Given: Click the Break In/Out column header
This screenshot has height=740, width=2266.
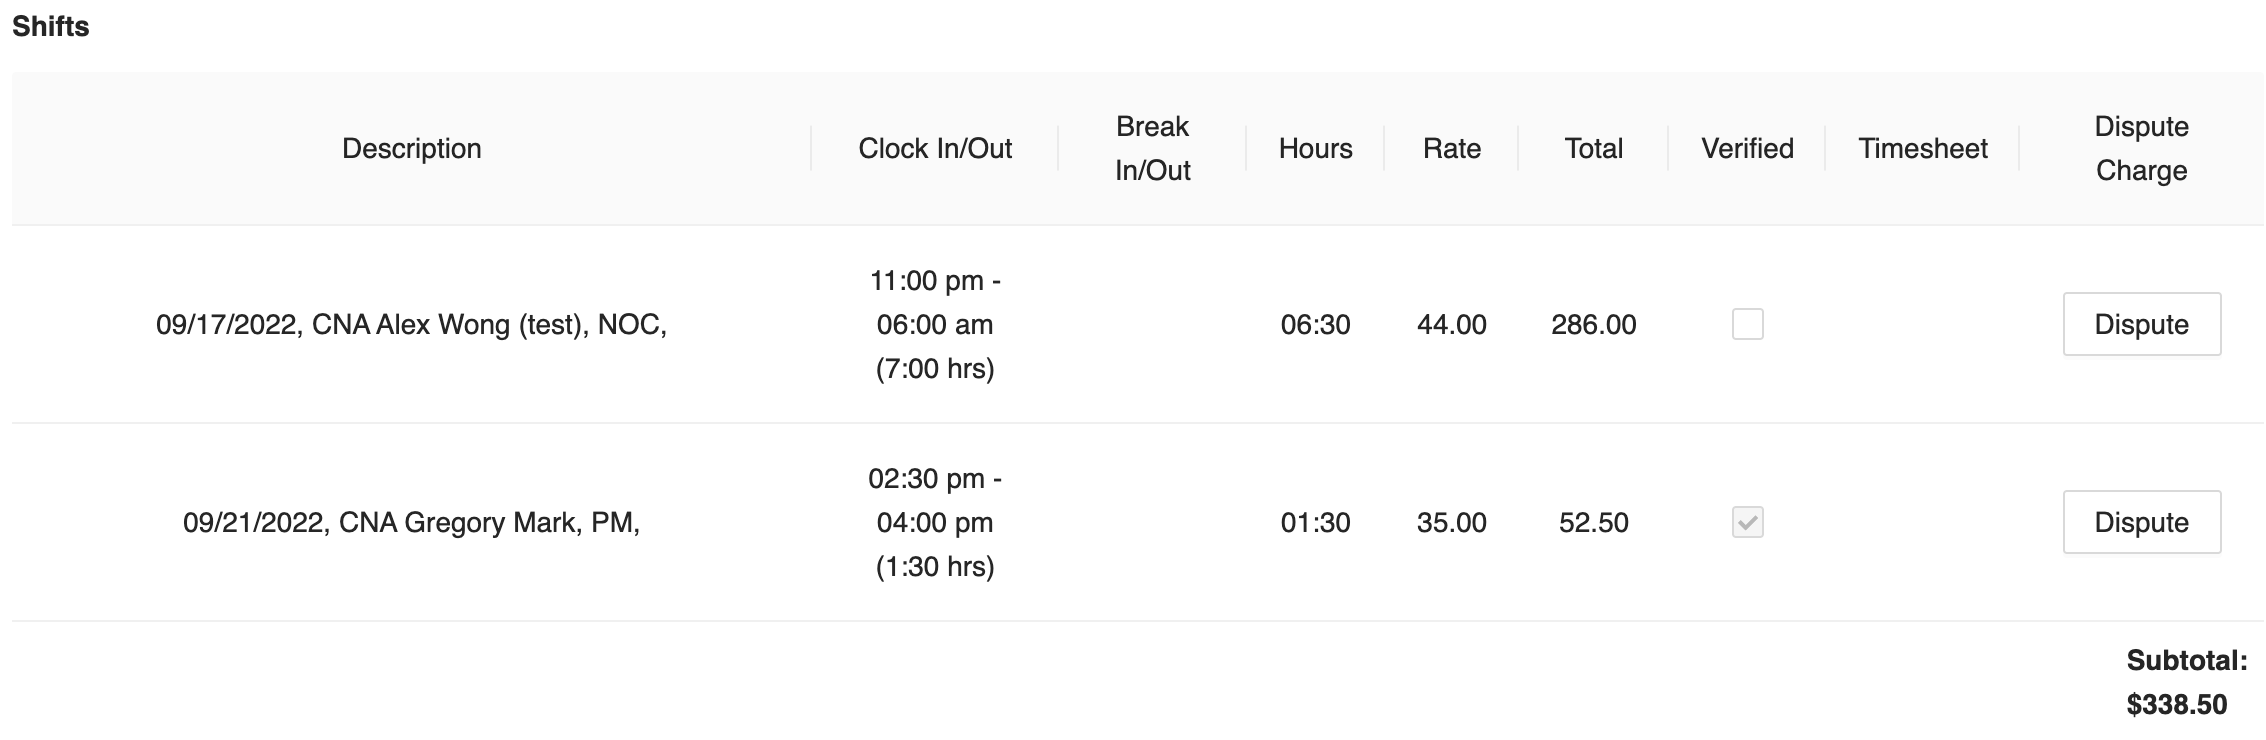Looking at the screenshot, I should point(1152,148).
